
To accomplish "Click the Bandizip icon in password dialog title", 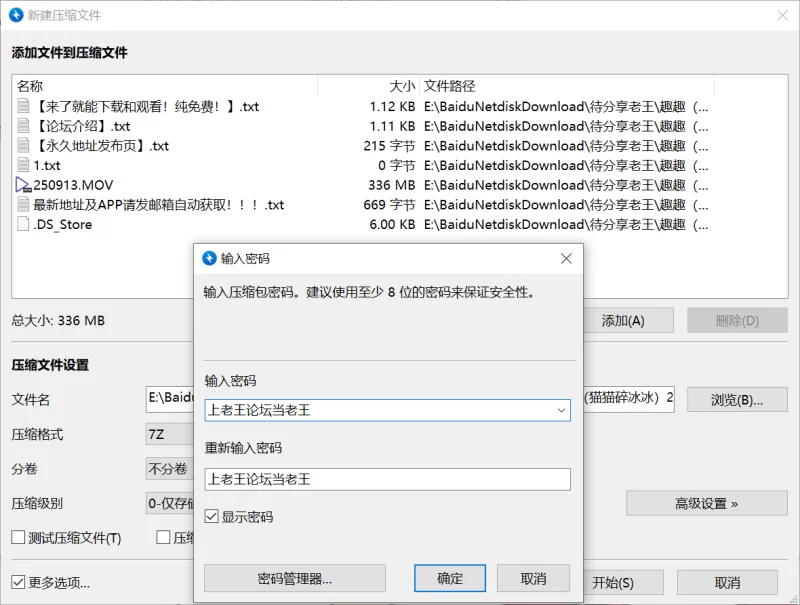I will [209, 258].
